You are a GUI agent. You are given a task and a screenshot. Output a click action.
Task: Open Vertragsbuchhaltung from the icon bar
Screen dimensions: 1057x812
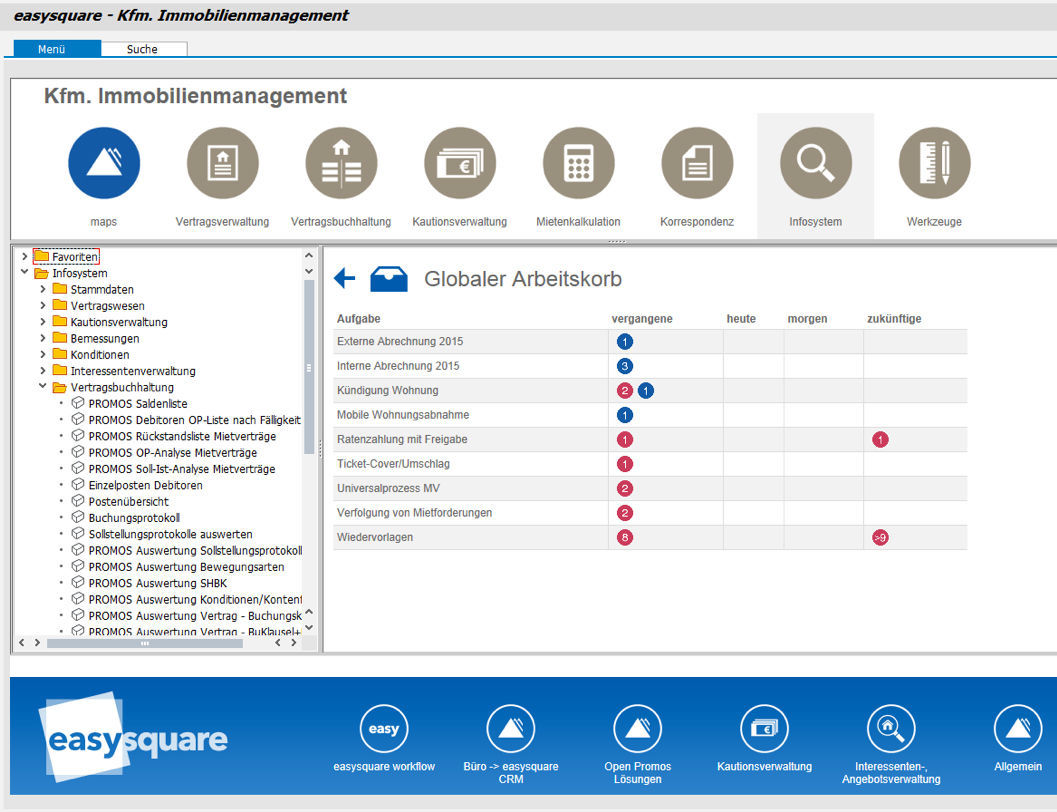pyautogui.click(x=341, y=162)
